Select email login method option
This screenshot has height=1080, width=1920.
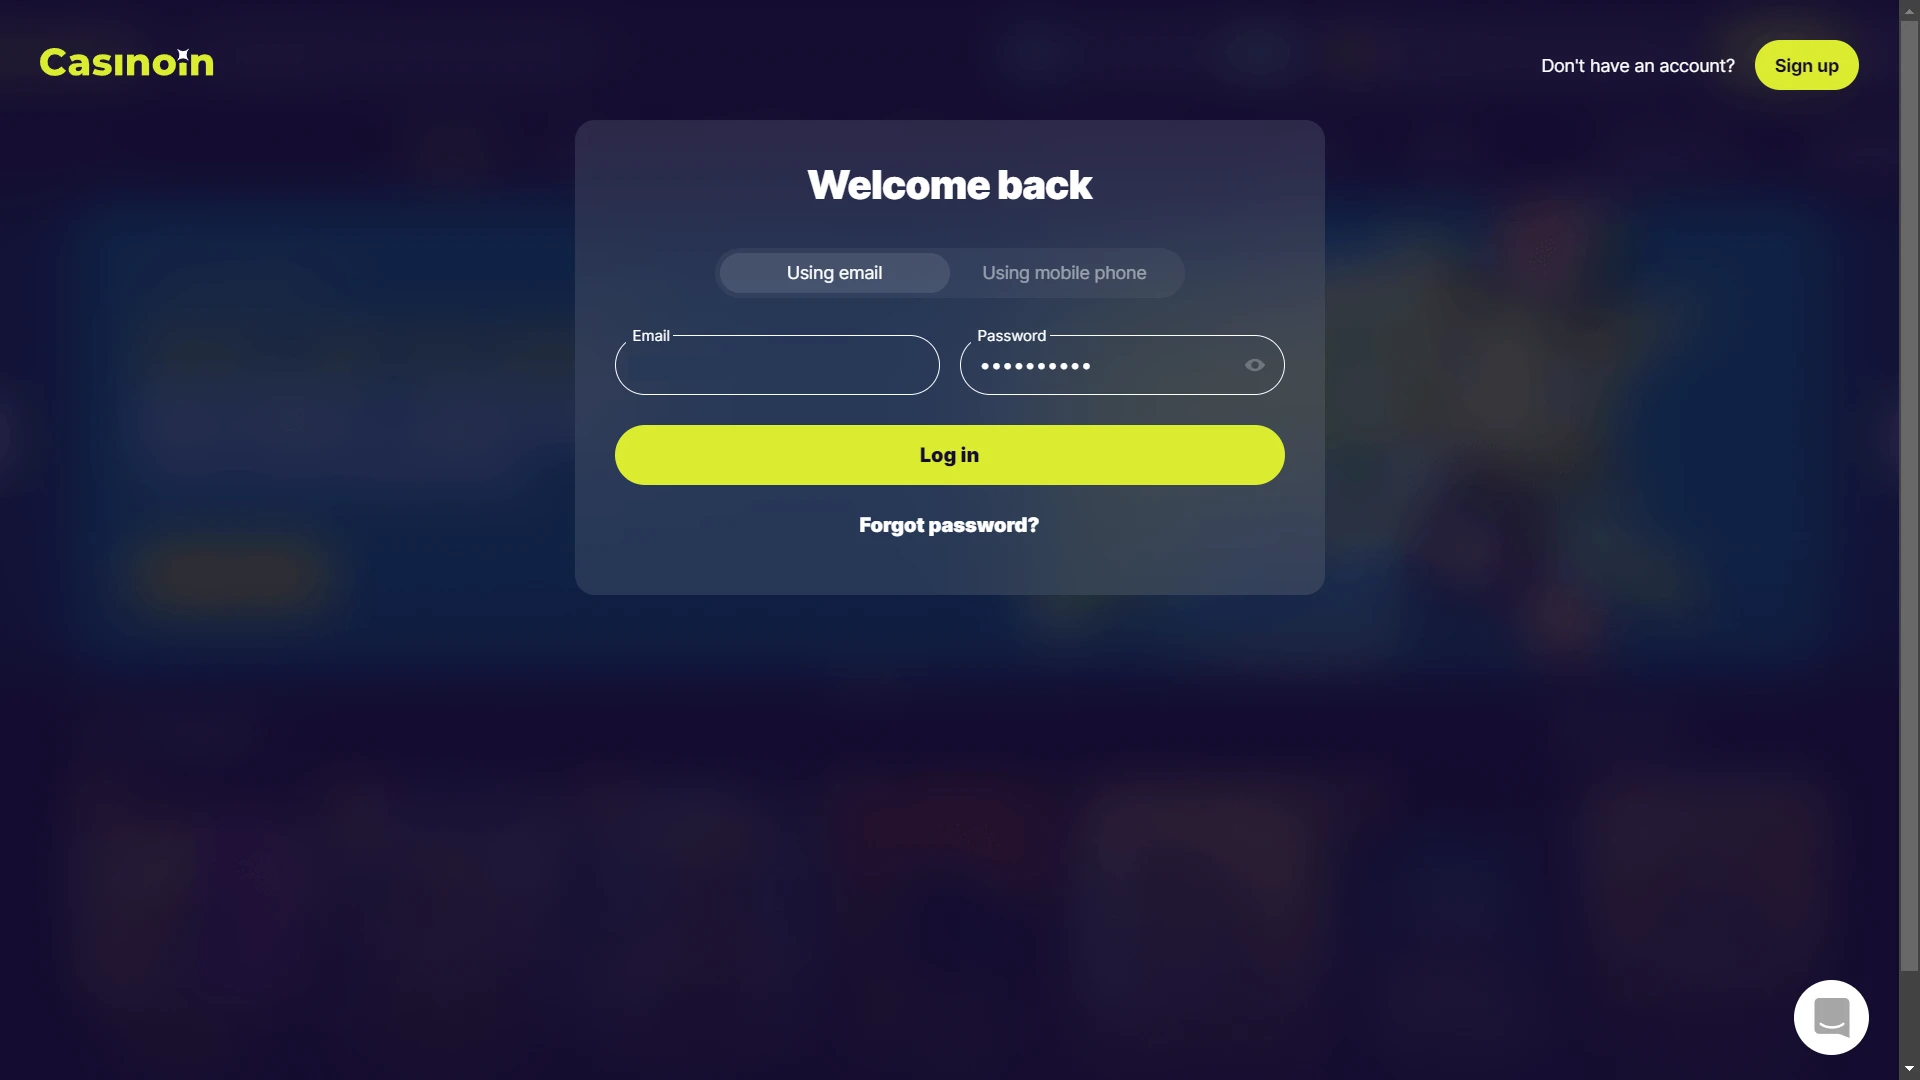pos(835,273)
